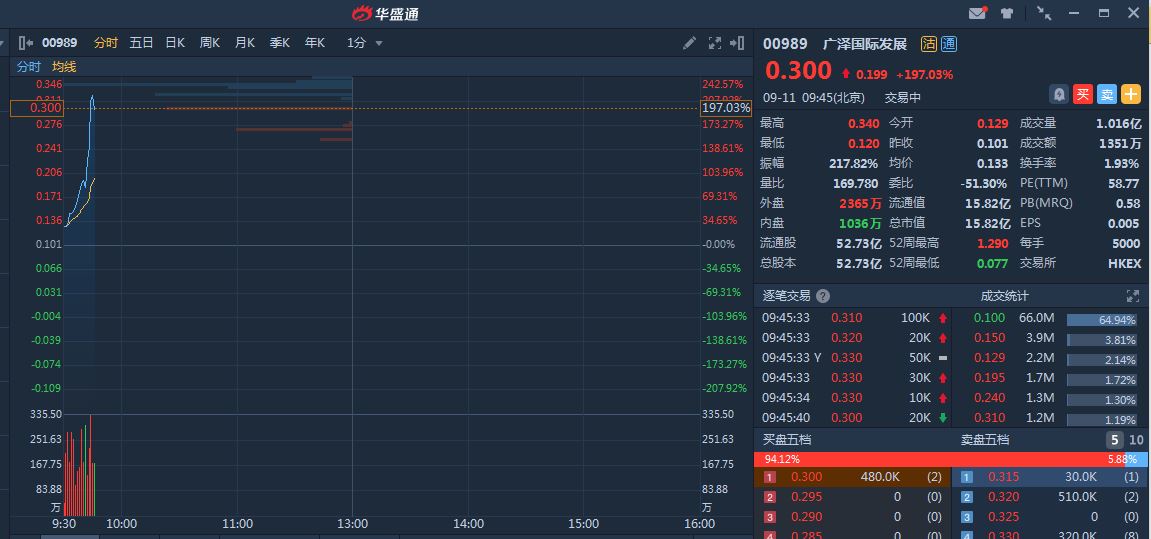Open the mail messages icon
The width and height of the screenshot is (1151, 539).
pyautogui.click(x=977, y=12)
